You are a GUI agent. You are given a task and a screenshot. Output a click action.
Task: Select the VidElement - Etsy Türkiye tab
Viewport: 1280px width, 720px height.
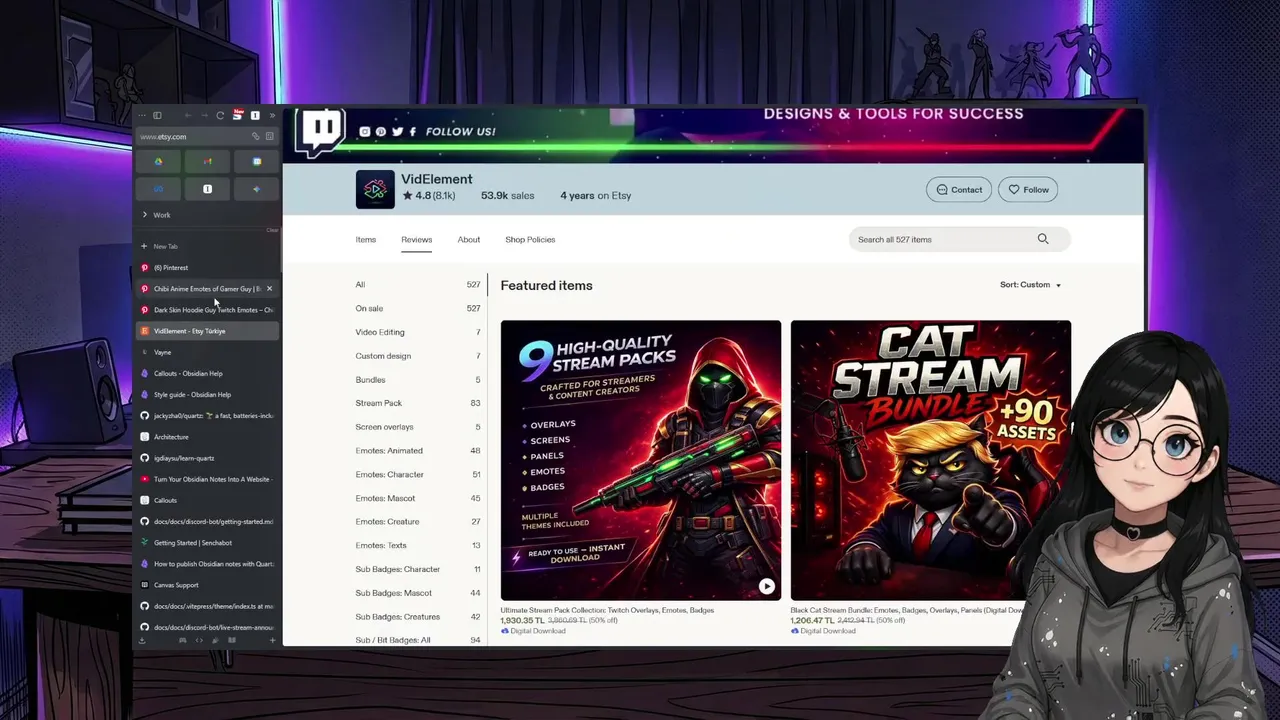207,331
